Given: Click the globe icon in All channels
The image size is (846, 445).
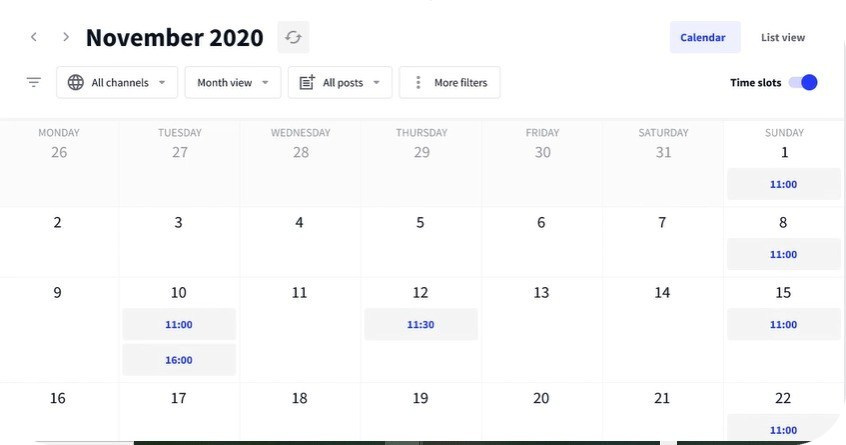Looking at the screenshot, I should (76, 83).
